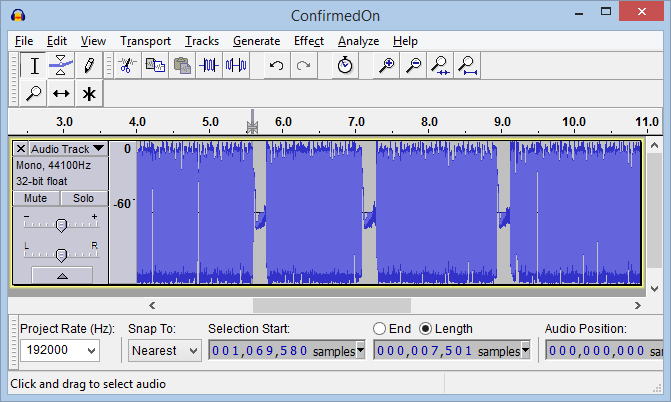The image size is (671, 402).
Task: Open the Generate menu
Action: point(257,41)
